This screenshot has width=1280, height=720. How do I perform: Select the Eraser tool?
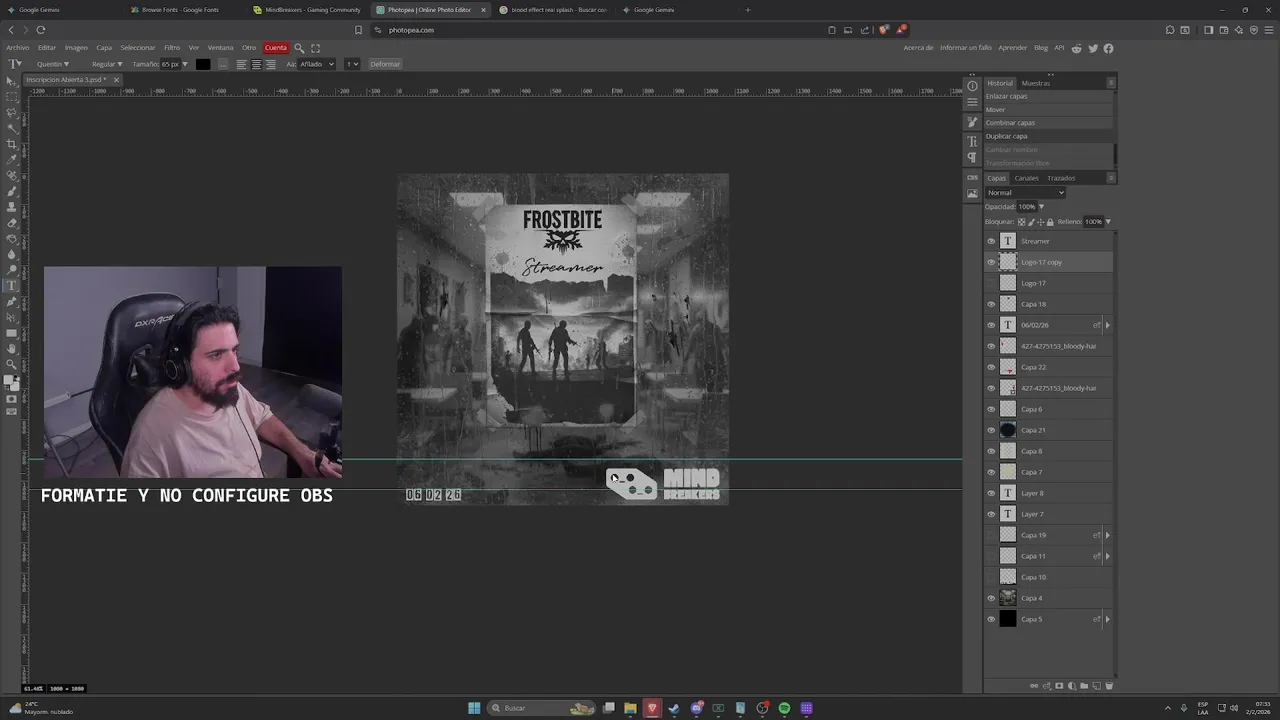click(12, 223)
